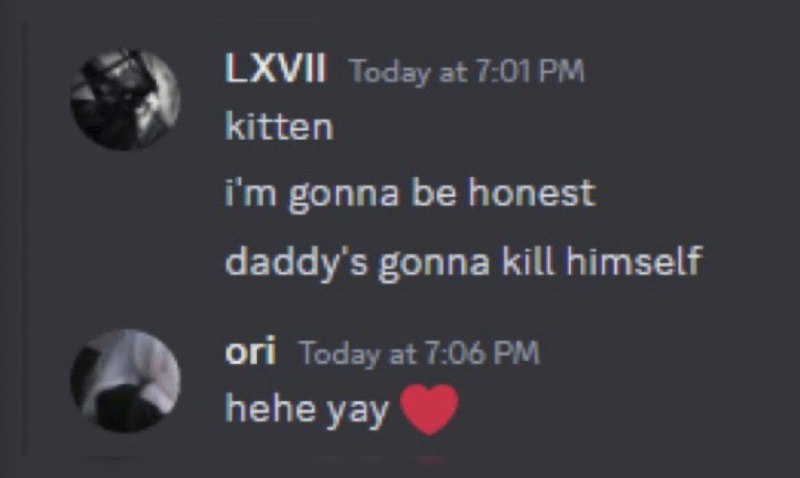Image resolution: width=800 pixels, height=478 pixels.
Task: Click the ori username
Action: click(251, 350)
